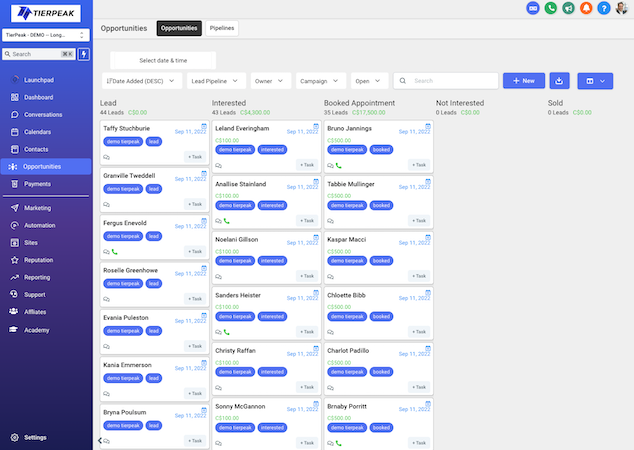
Task: Expand the Owner filter dropdown
Action: pos(270,80)
